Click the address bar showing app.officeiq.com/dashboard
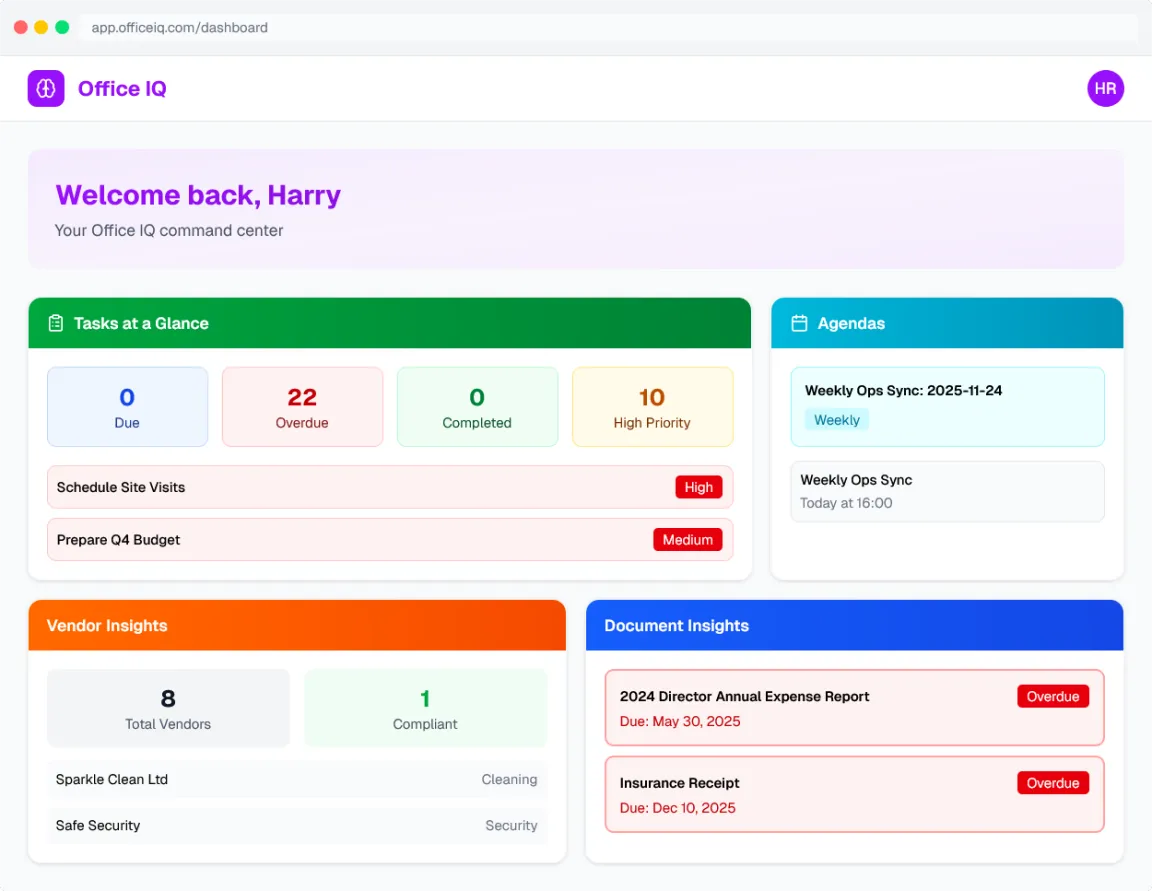1152x891 pixels. pyautogui.click(x=180, y=27)
